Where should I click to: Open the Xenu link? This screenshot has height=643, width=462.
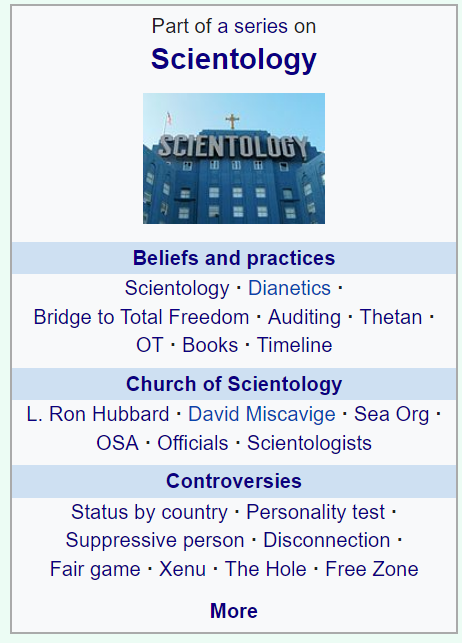tap(182, 569)
